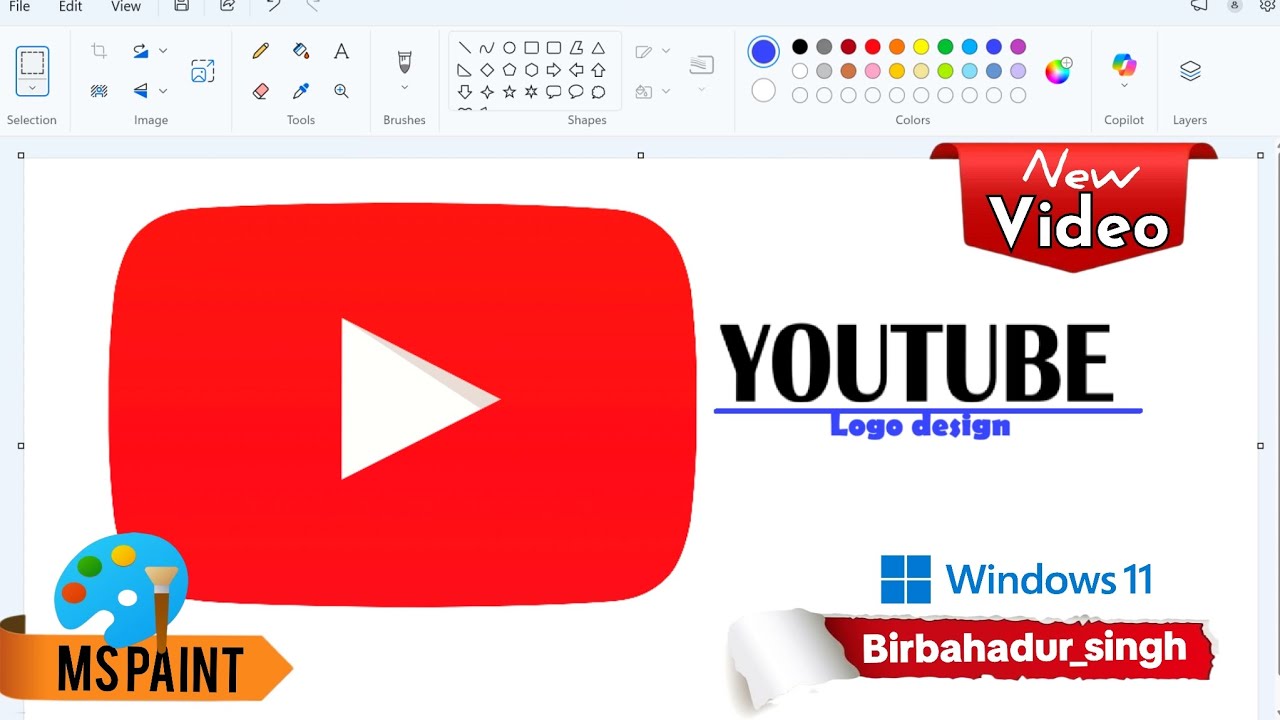Choose the Five-point star shape

pyautogui.click(x=509, y=92)
